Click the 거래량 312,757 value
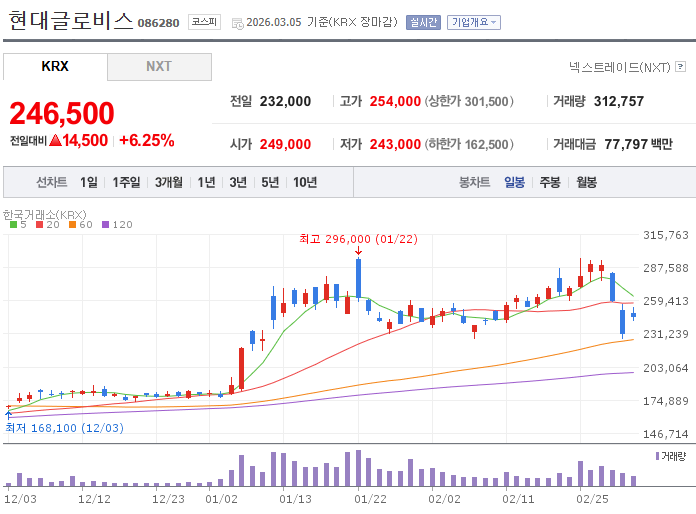Viewport: 696px width, 514px height. (x=619, y=101)
